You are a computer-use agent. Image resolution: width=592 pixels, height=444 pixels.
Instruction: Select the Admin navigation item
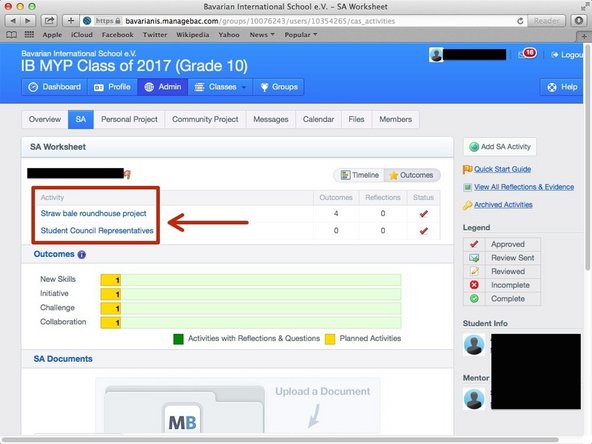click(163, 87)
